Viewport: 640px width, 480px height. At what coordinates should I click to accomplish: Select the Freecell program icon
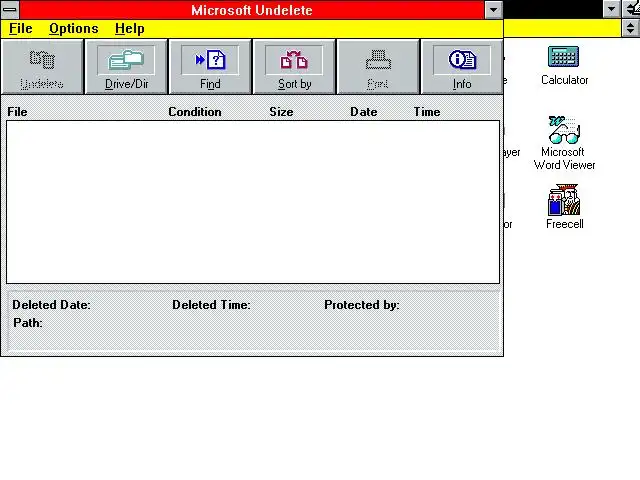pyautogui.click(x=564, y=207)
